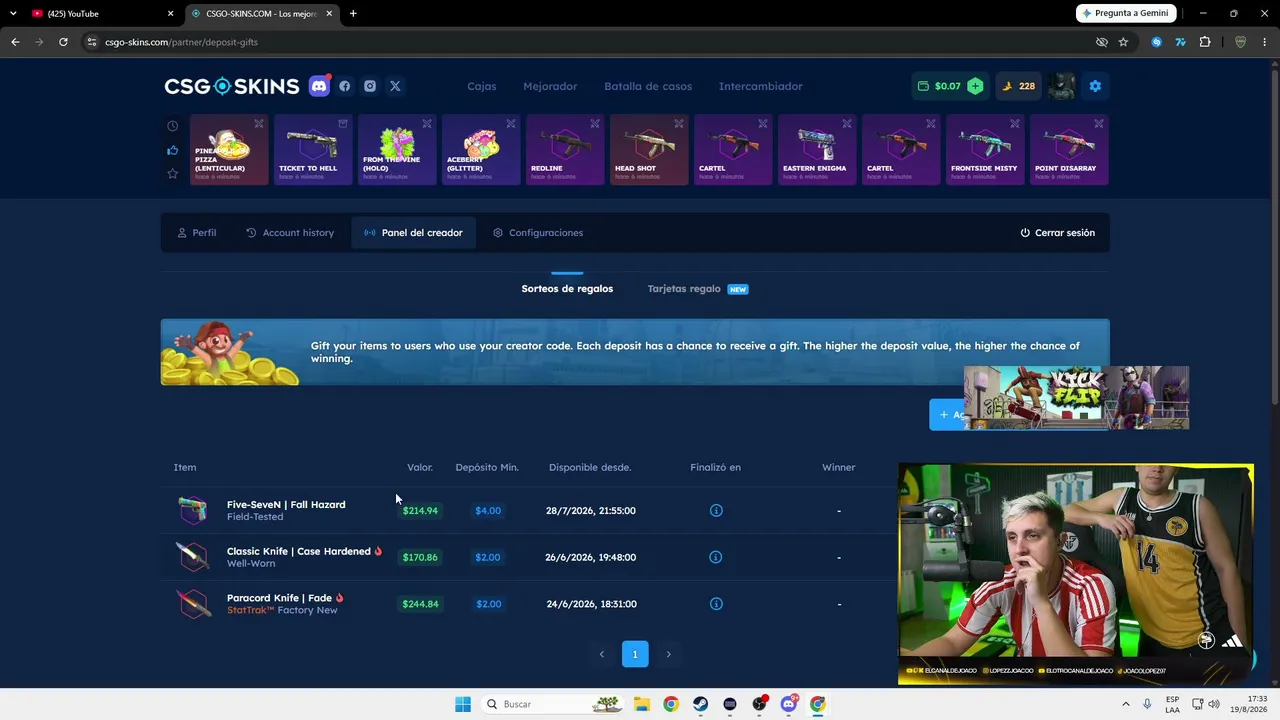Open the Instagram link icon
Viewport: 1280px width, 720px height.
(x=370, y=86)
